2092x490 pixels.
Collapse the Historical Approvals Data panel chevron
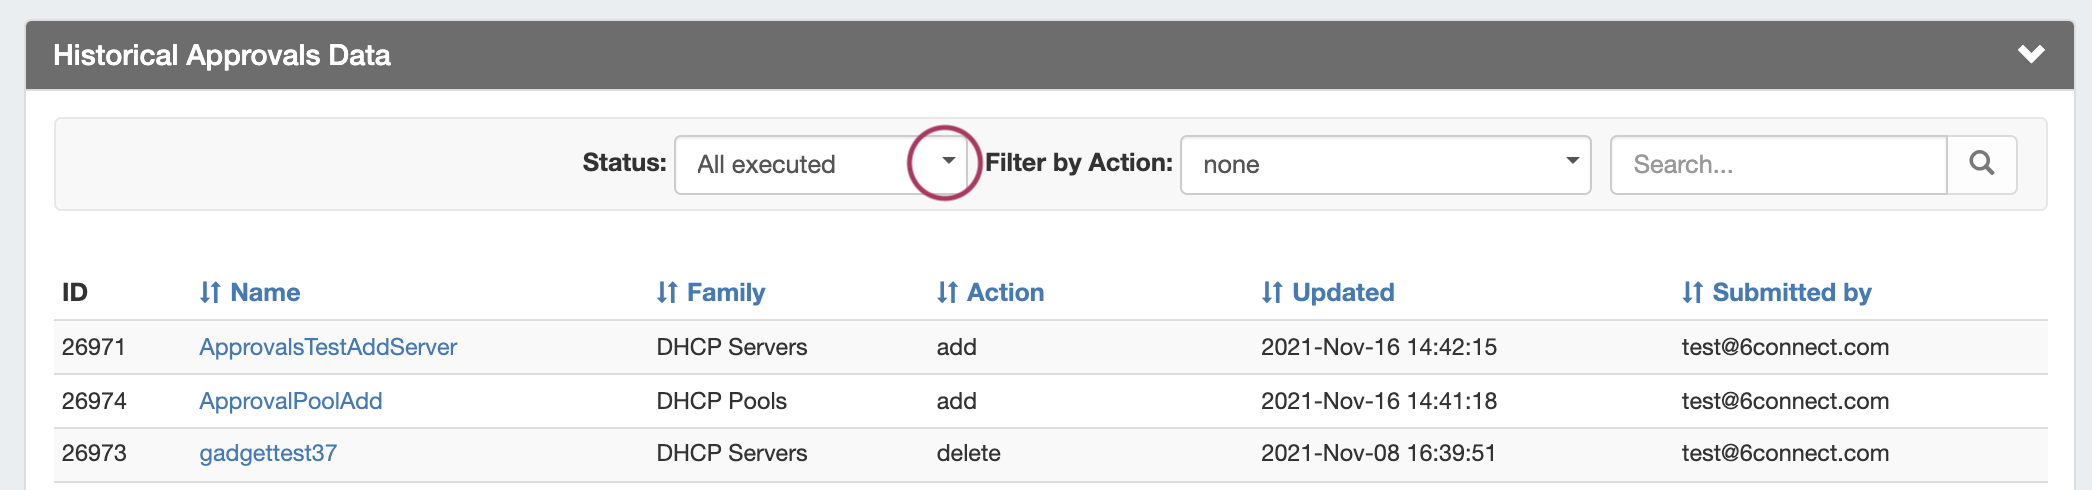click(2030, 54)
